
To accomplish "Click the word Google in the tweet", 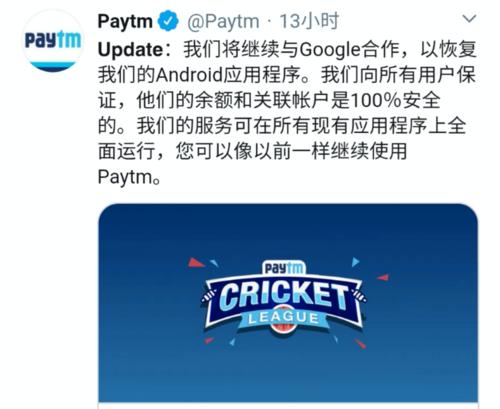I will (330, 50).
